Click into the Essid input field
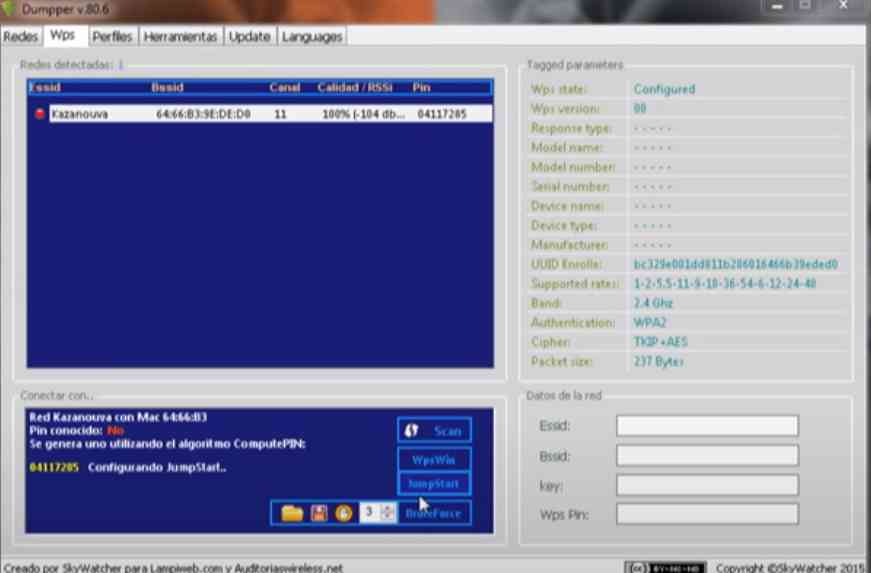871x573 pixels. [x=707, y=426]
